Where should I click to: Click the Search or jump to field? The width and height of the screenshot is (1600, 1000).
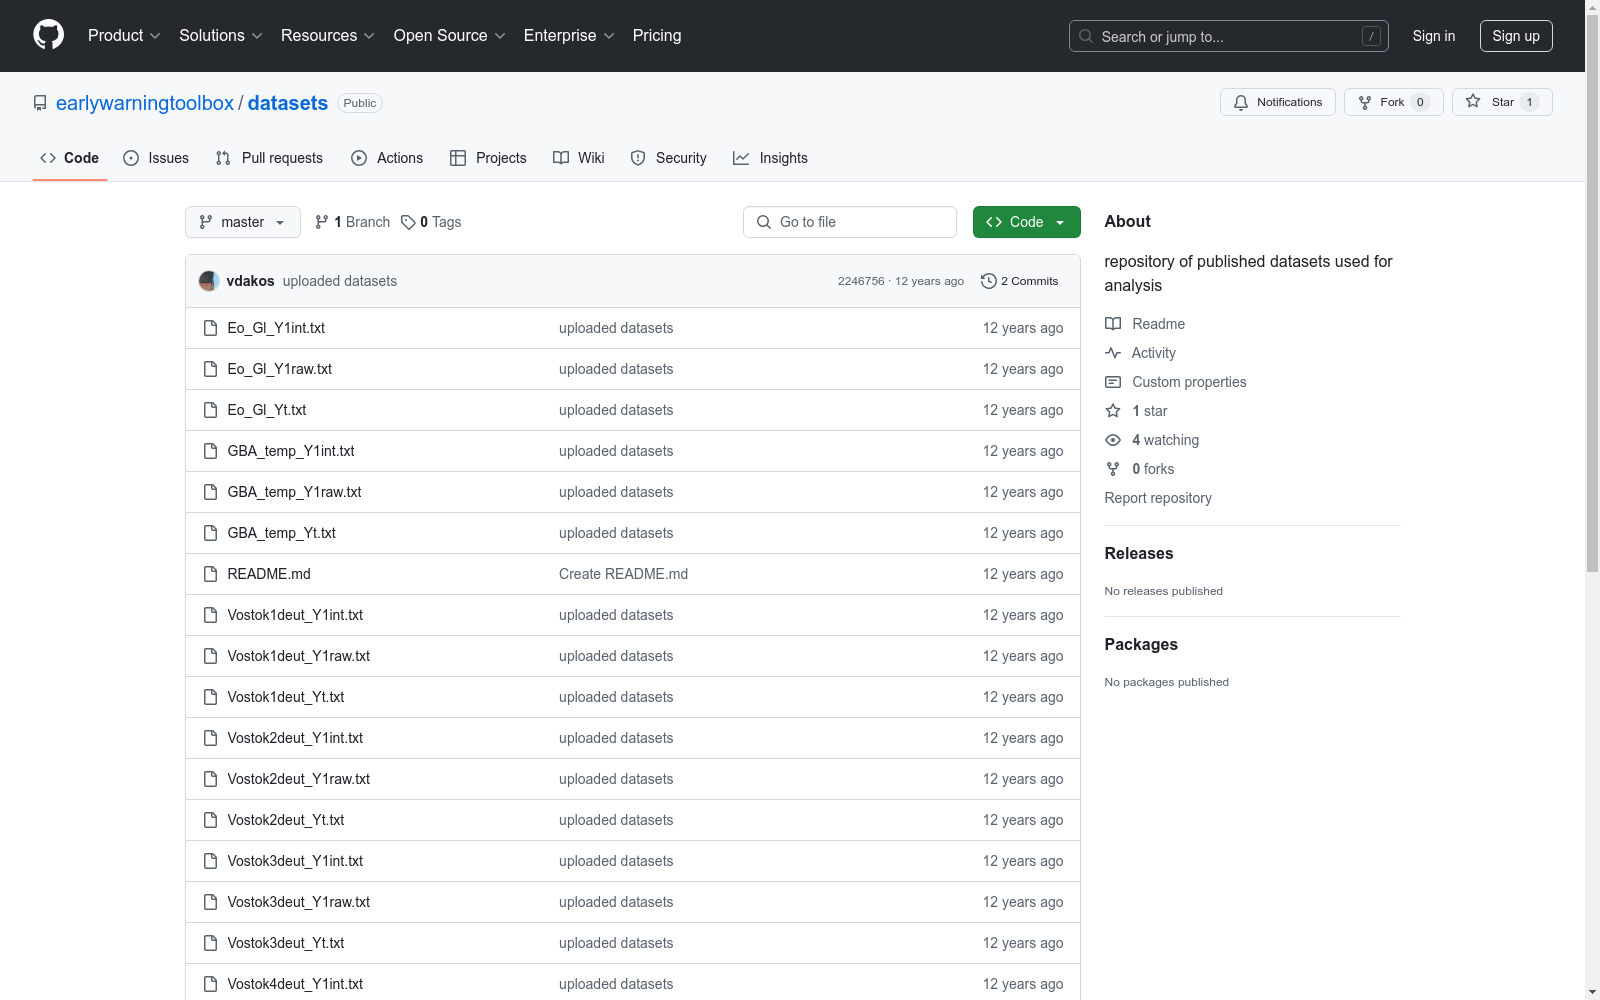point(1229,36)
